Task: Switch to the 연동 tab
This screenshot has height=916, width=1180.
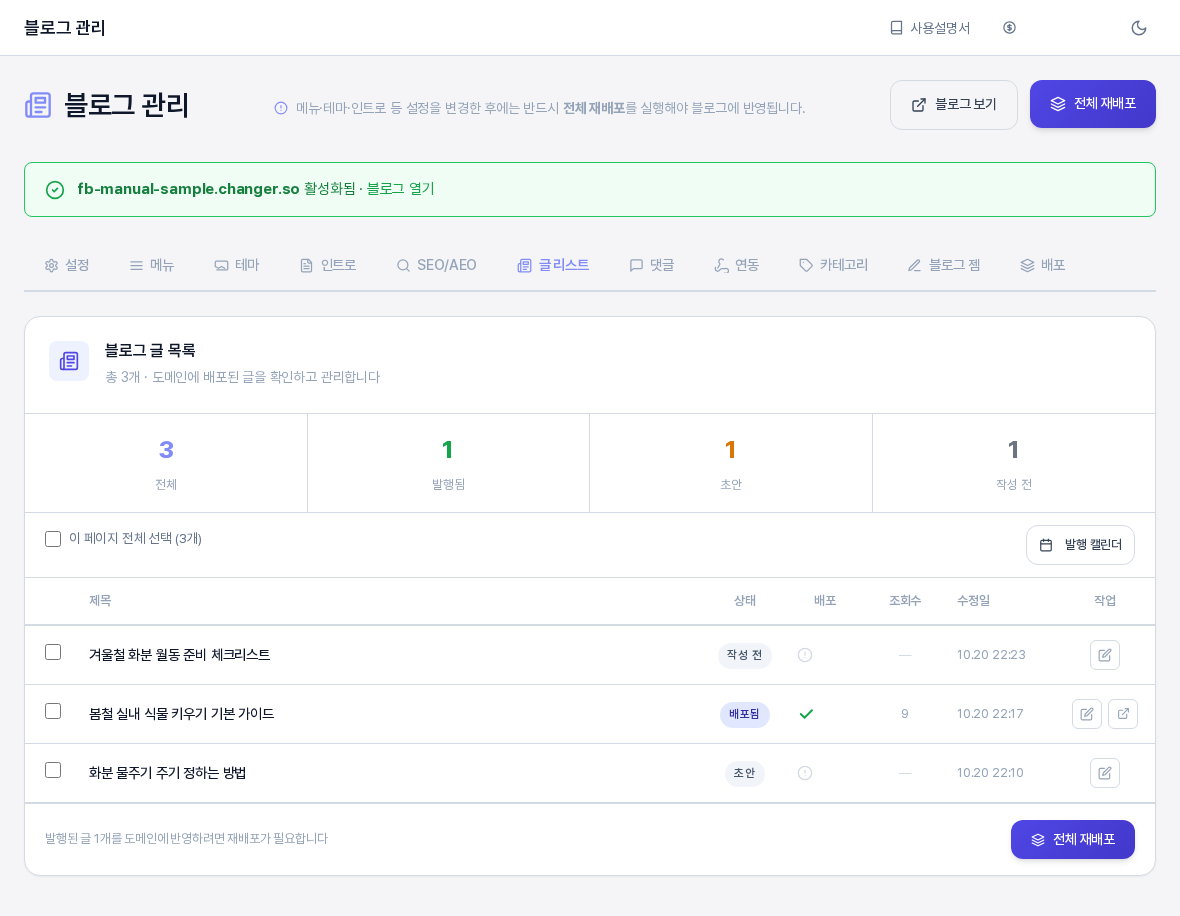Action: point(737,265)
